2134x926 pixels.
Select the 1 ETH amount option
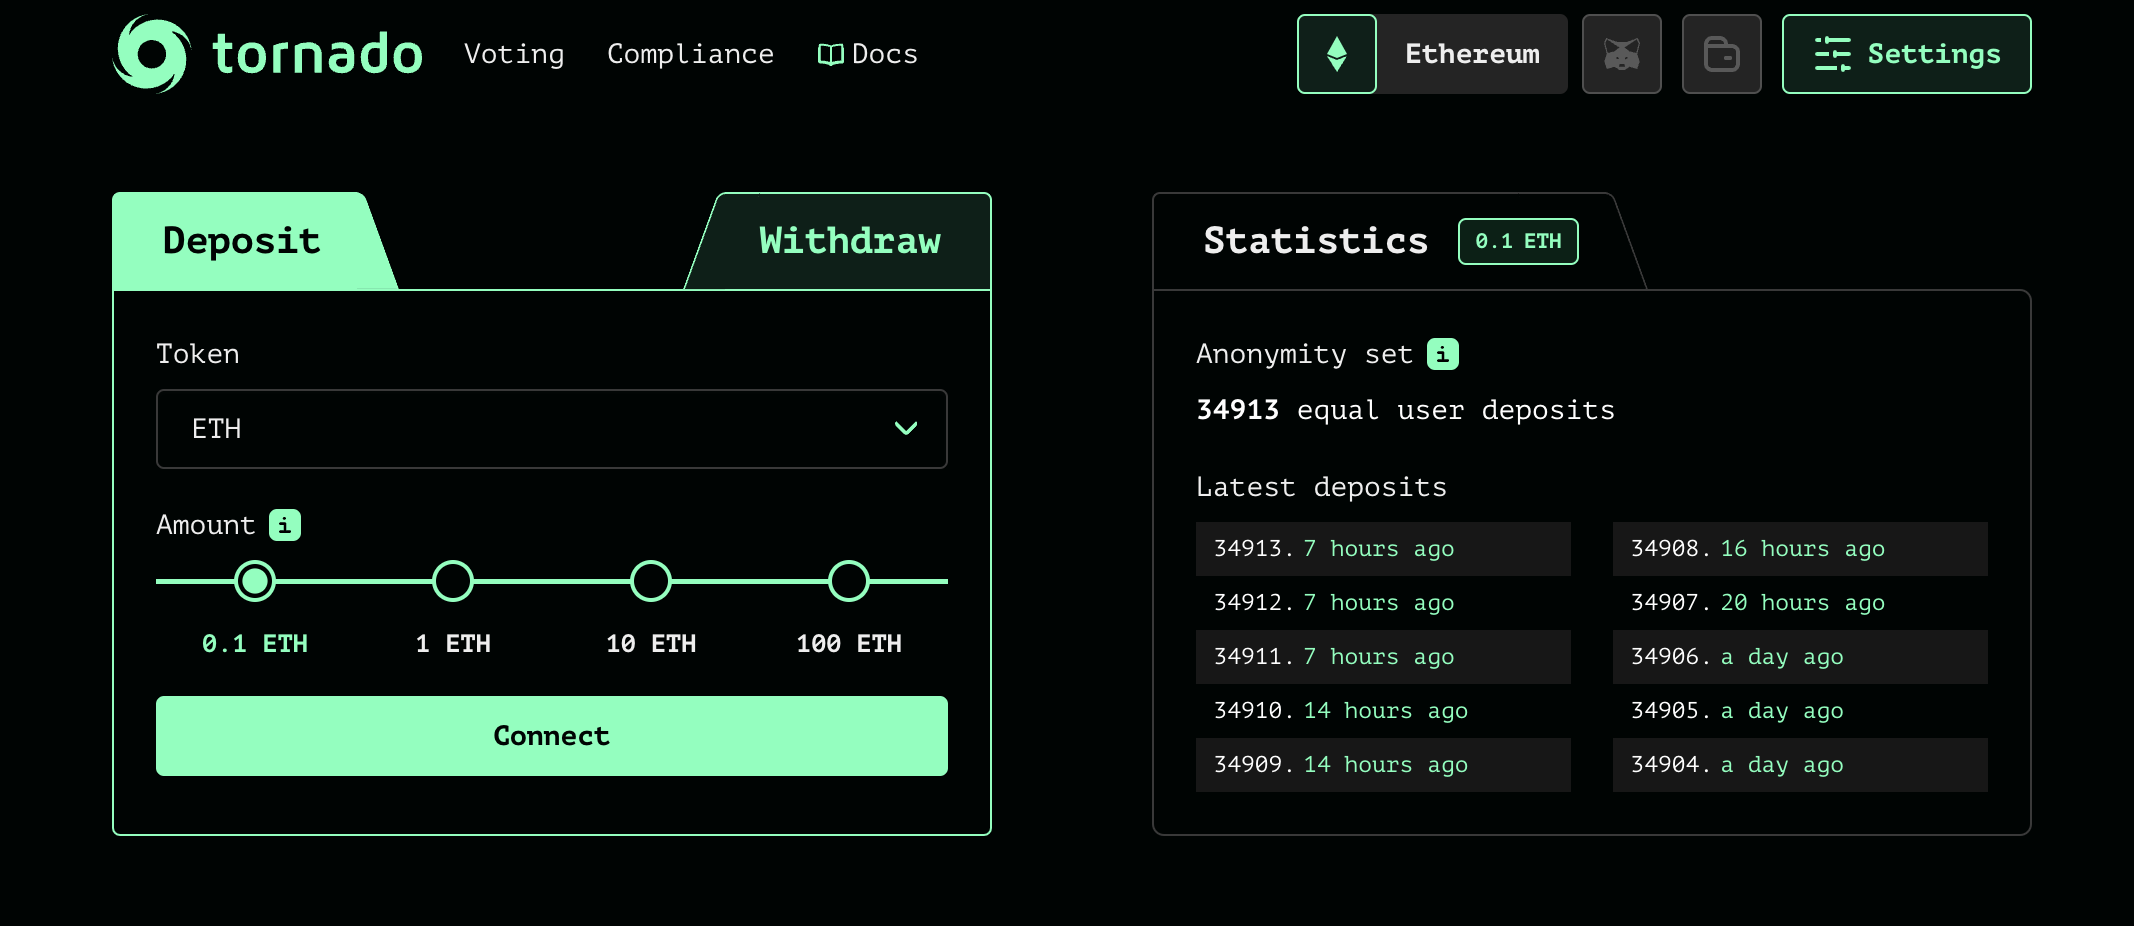point(453,581)
